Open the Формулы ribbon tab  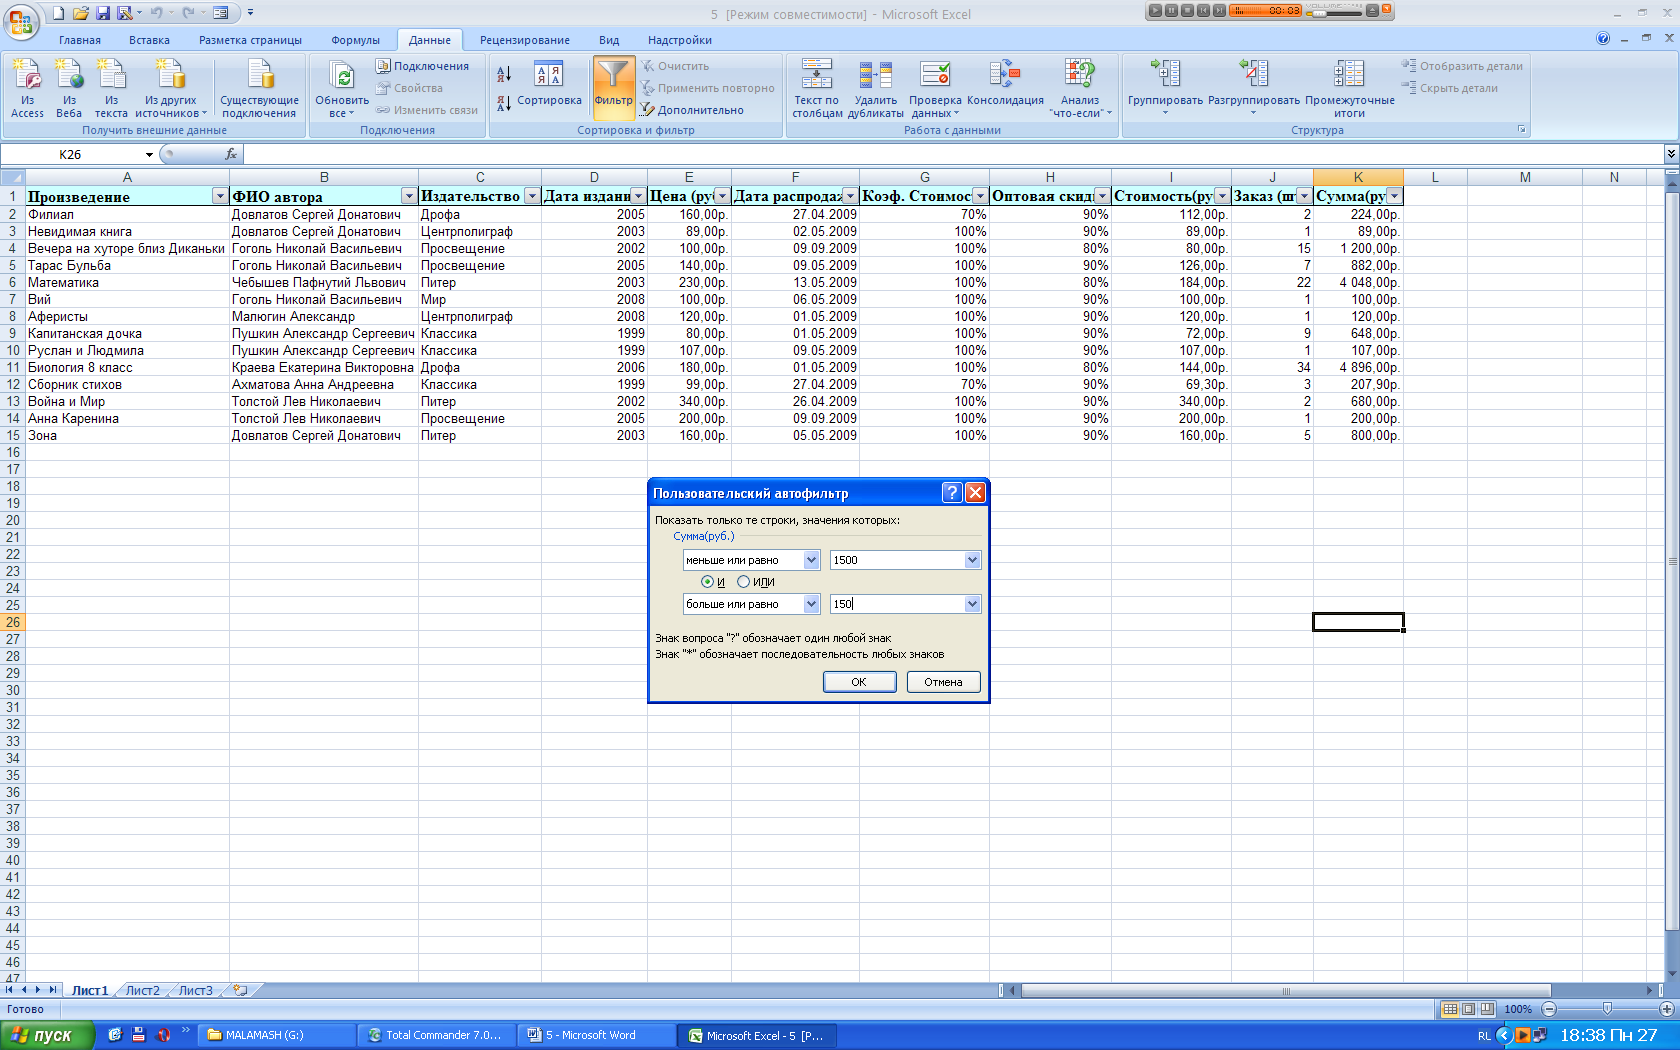coord(355,40)
